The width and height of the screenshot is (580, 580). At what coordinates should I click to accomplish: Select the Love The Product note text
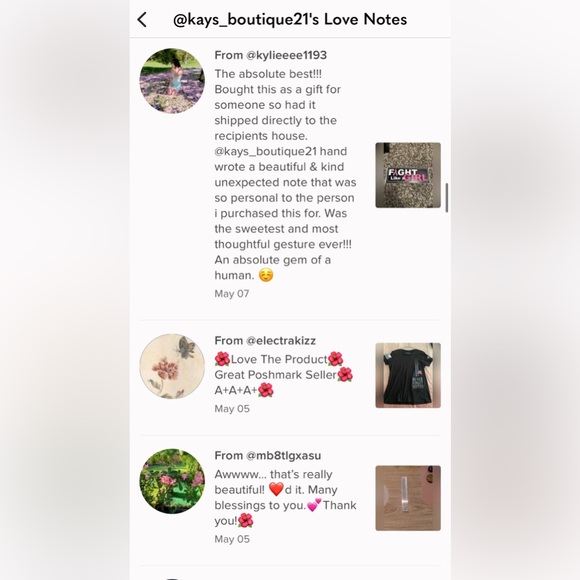pyautogui.click(x=284, y=374)
